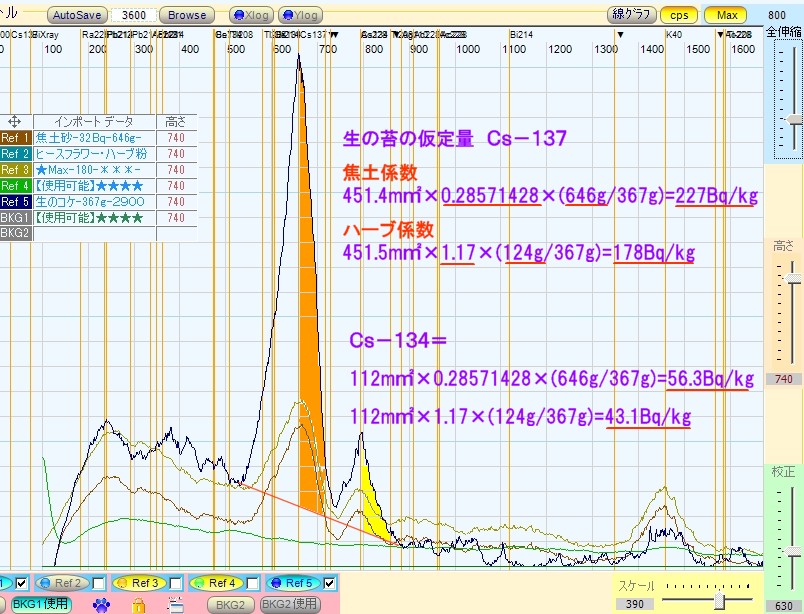Select the BKG1 row label
The height and width of the screenshot is (614, 804).
tap(15, 217)
